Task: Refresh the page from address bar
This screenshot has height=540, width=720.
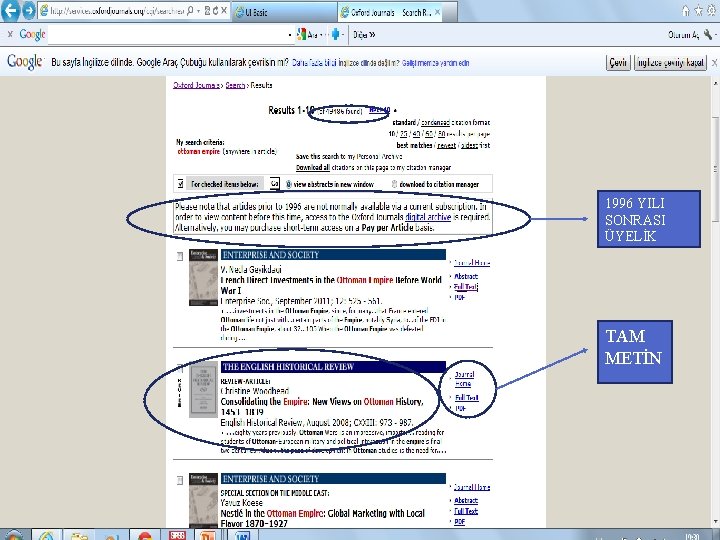Action: (x=215, y=11)
